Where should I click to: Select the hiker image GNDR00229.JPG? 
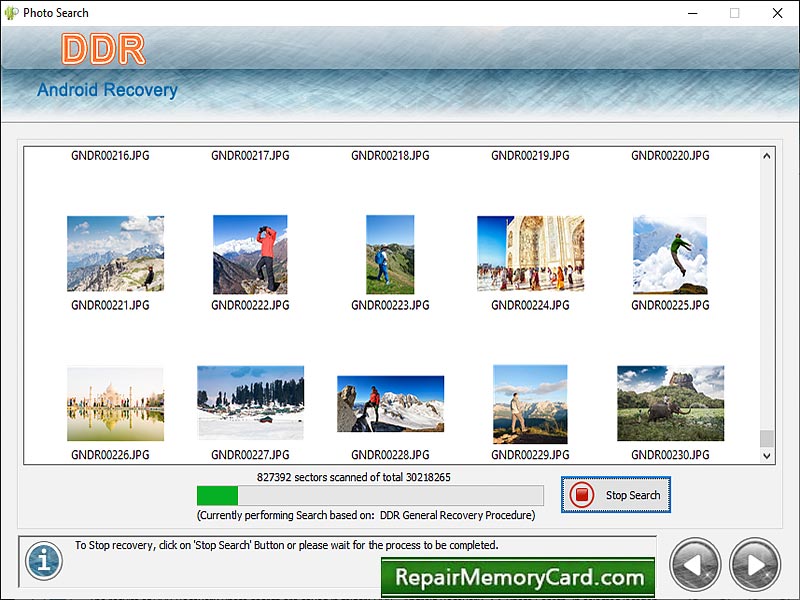[530, 404]
